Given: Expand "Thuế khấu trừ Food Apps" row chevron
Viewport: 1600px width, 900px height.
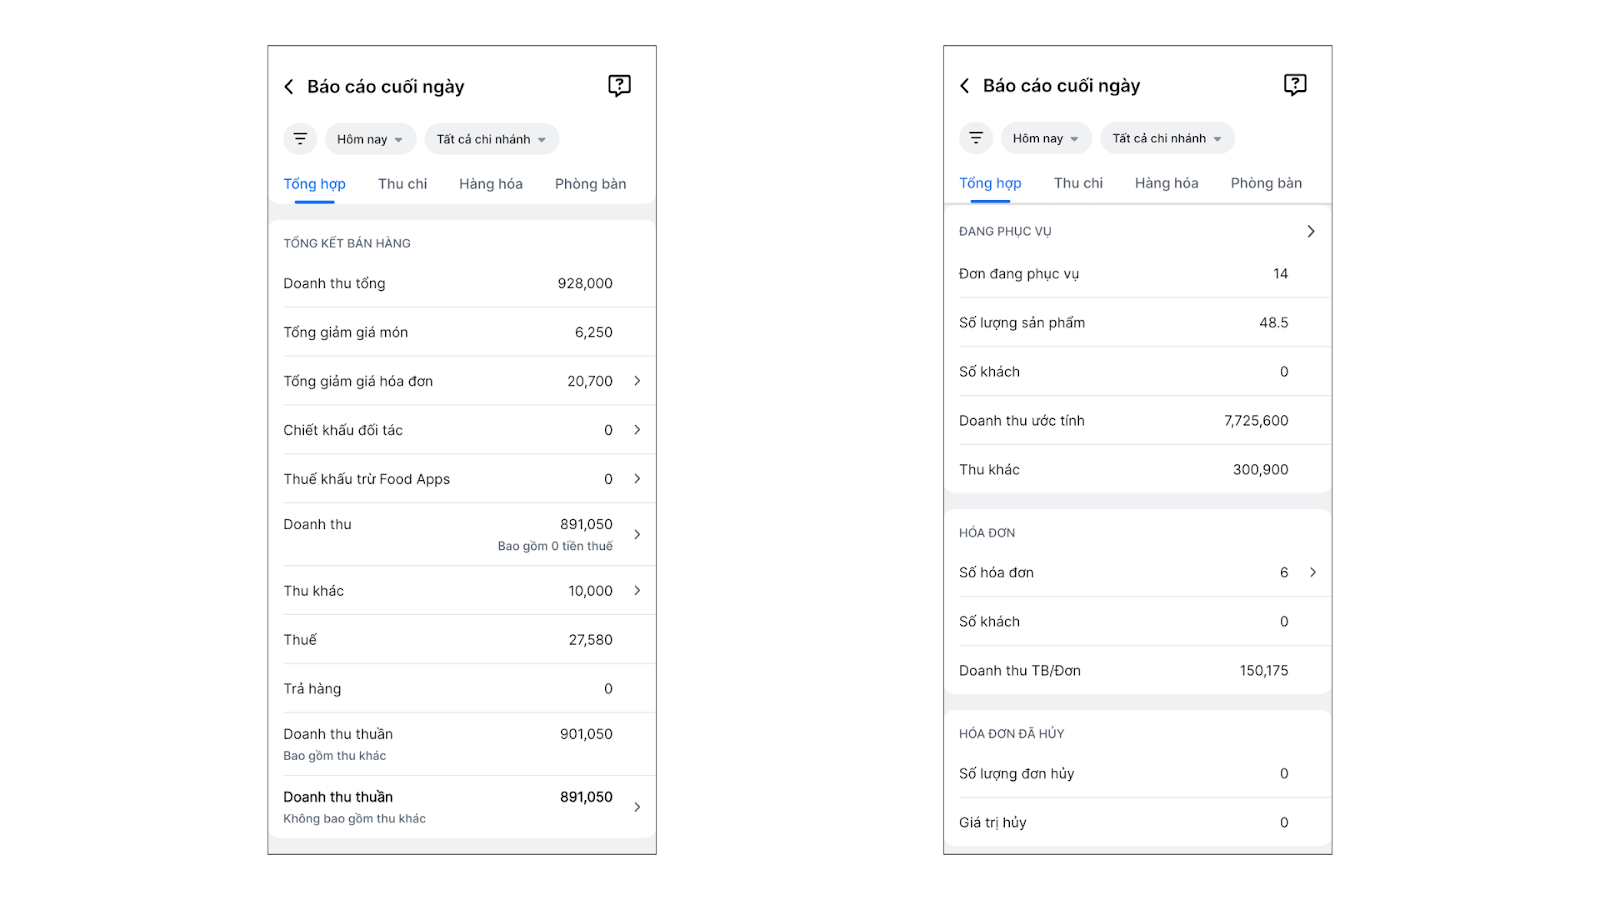Looking at the screenshot, I should 637,479.
